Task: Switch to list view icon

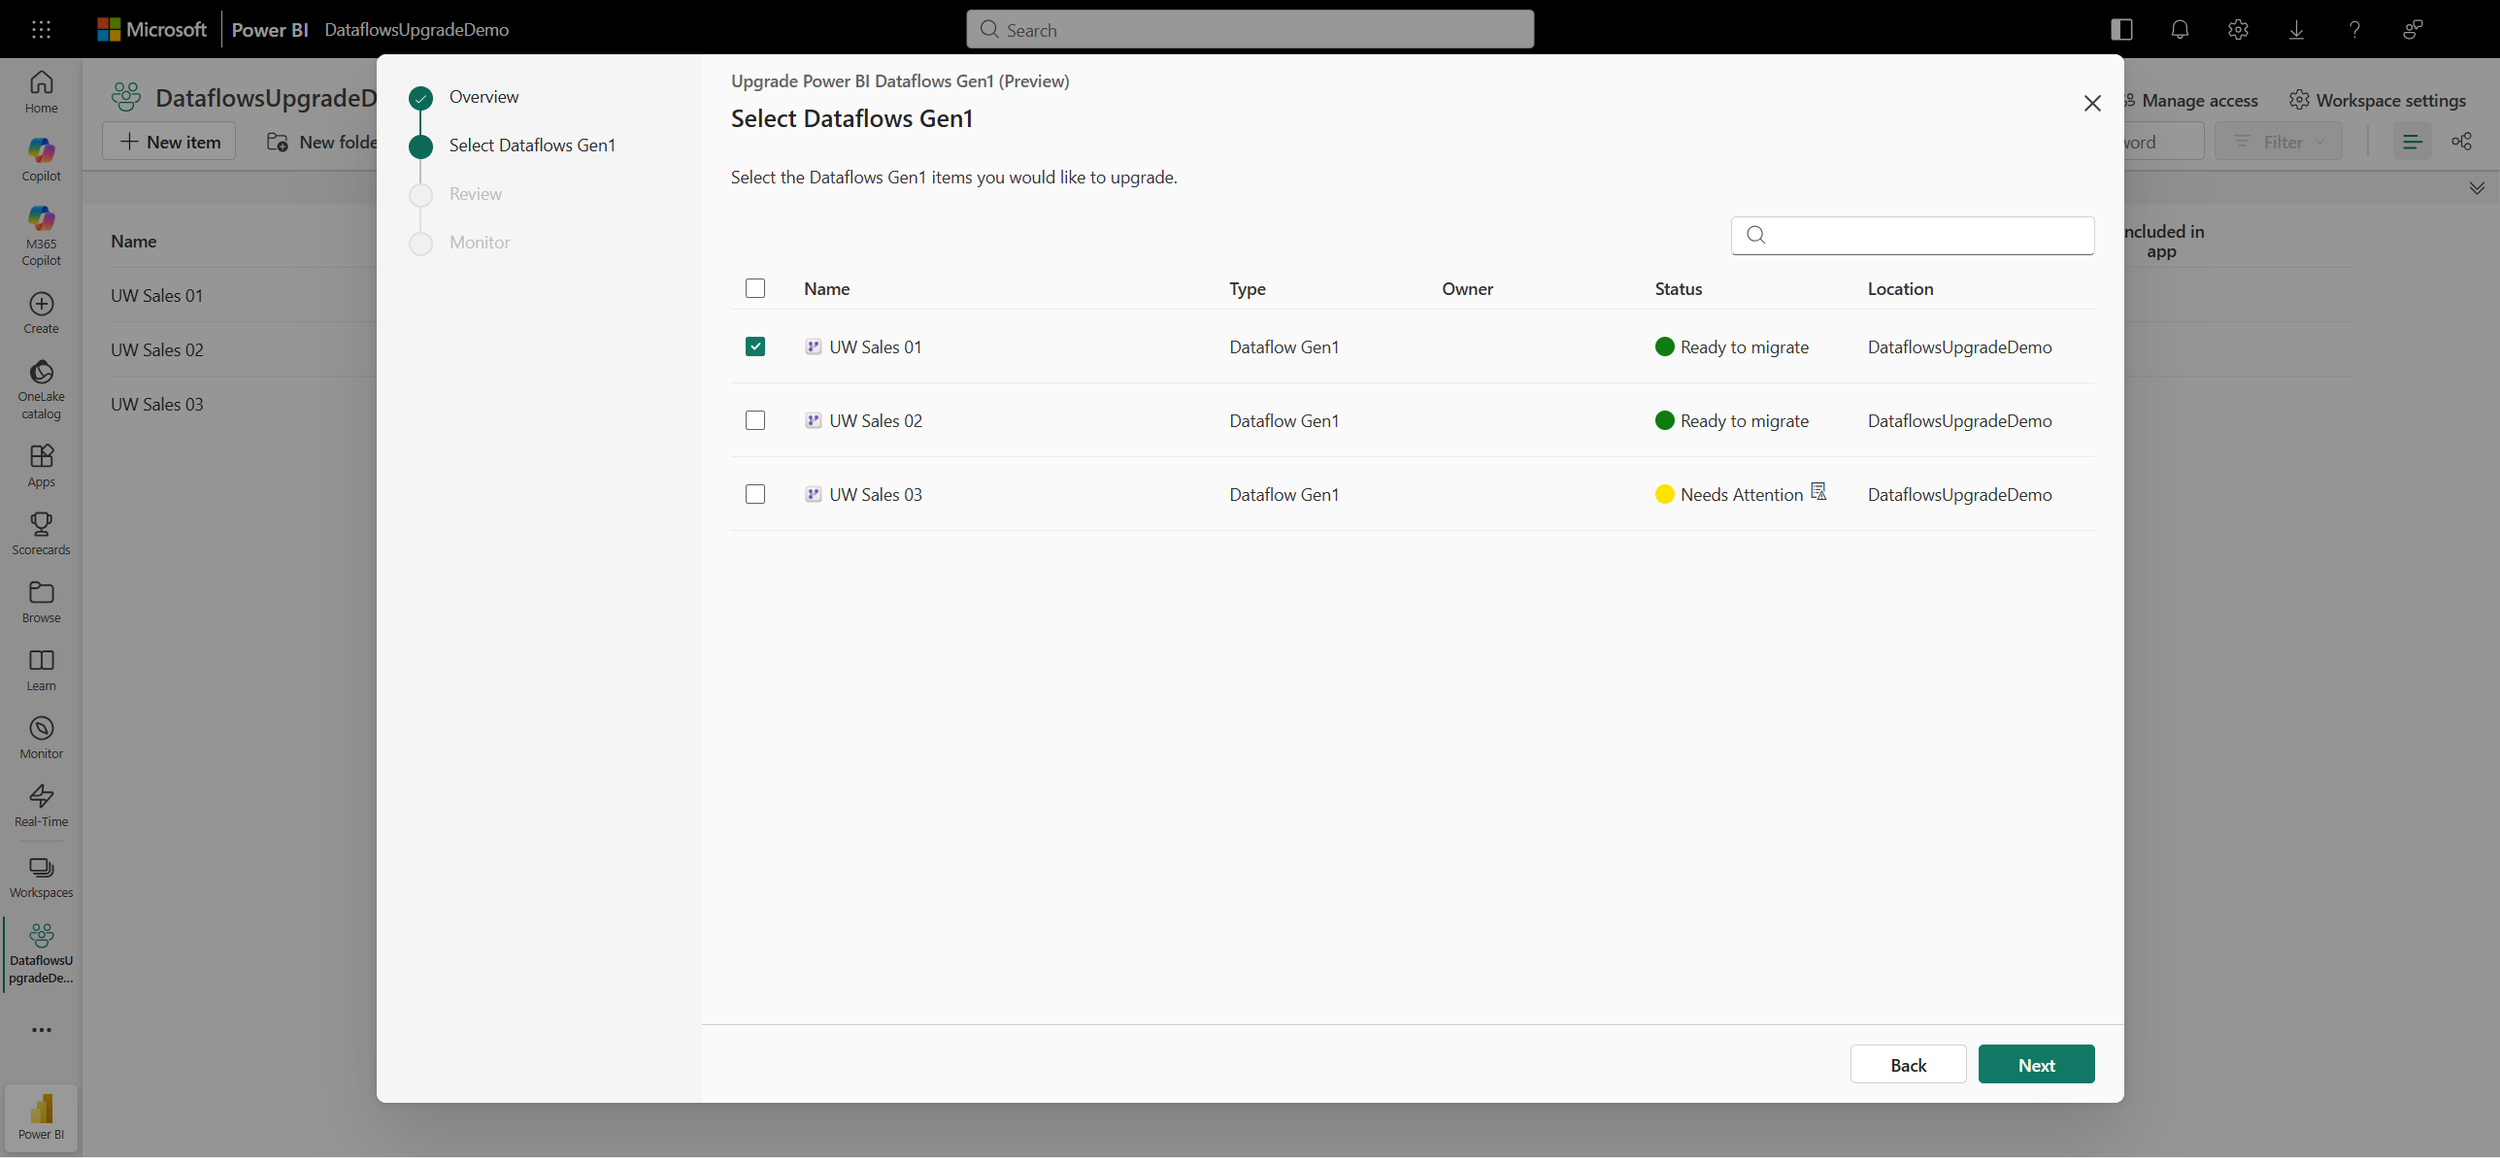Action: click(x=2412, y=142)
